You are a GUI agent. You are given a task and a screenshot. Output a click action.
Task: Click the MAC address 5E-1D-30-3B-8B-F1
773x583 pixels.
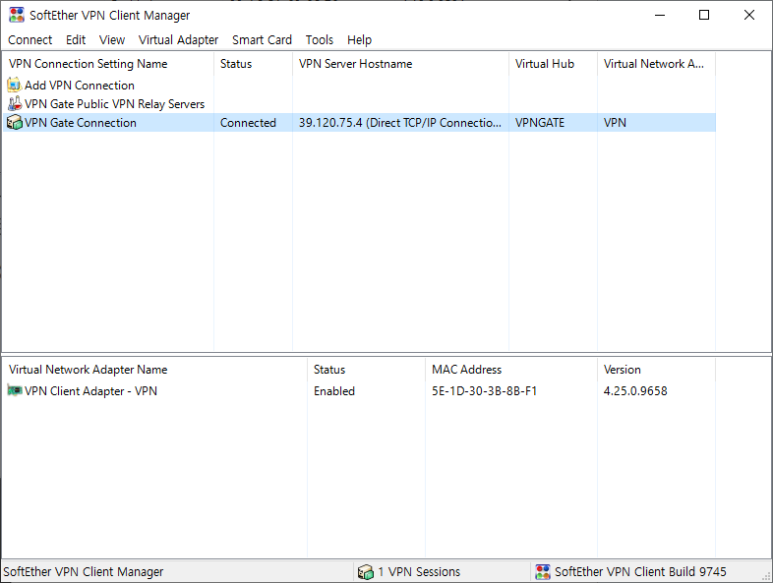(484, 391)
